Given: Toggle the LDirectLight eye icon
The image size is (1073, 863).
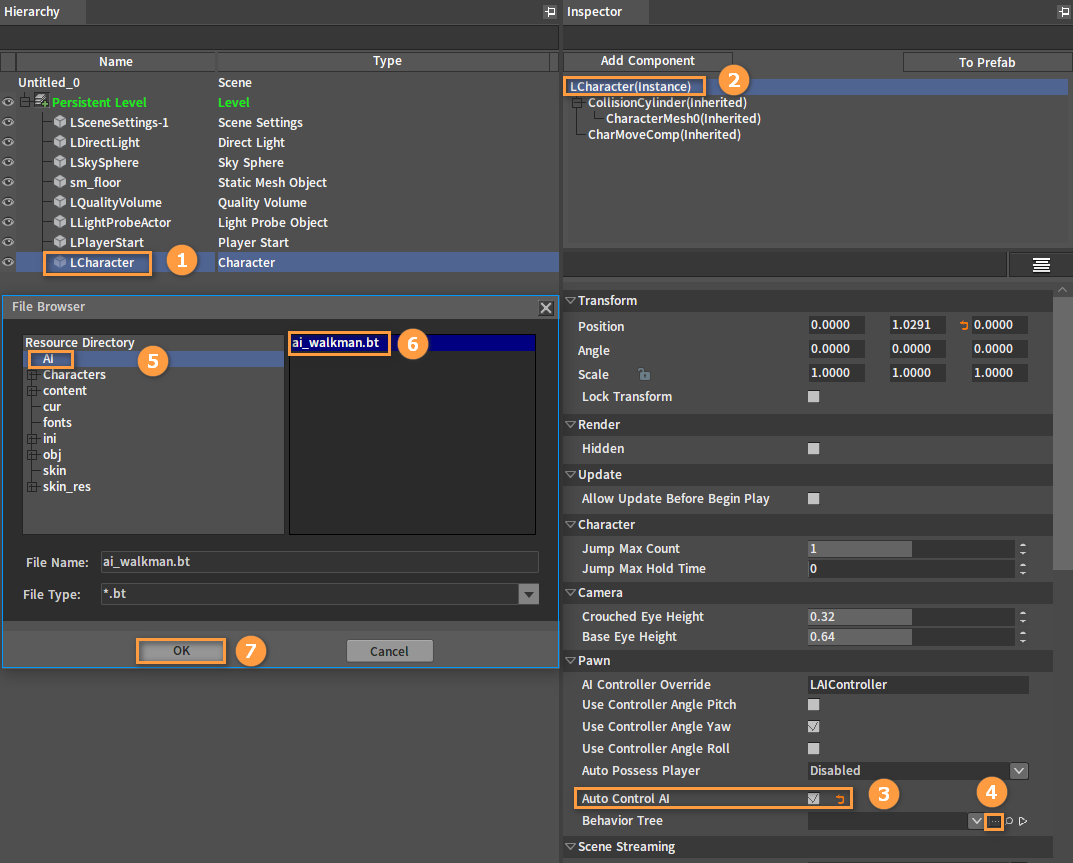Looking at the screenshot, I should pyautogui.click(x=8, y=142).
